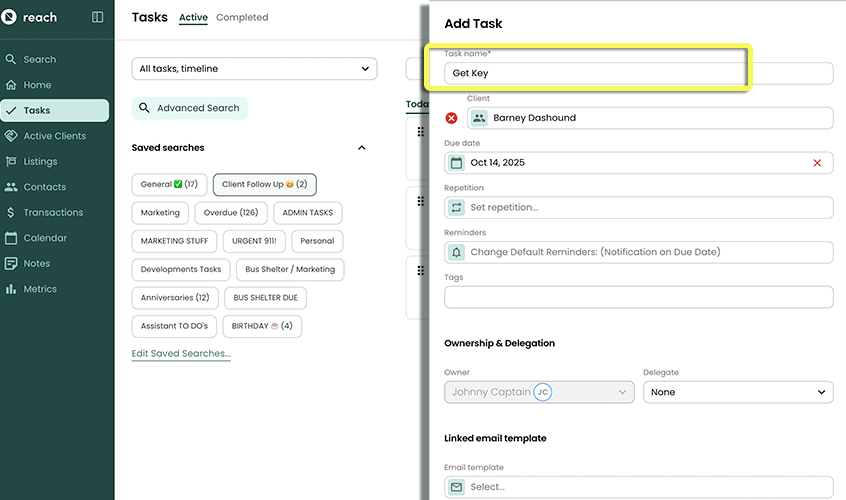
Task: Select the Client Follow Up saved search
Action: point(265,185)
